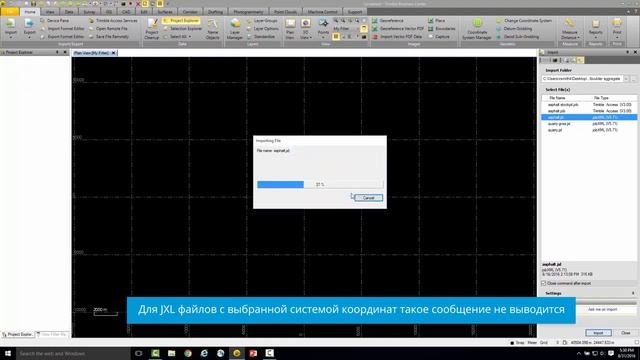Open the yellow File menu
Screen dimensions: 640x360
[x=10, y=12]
